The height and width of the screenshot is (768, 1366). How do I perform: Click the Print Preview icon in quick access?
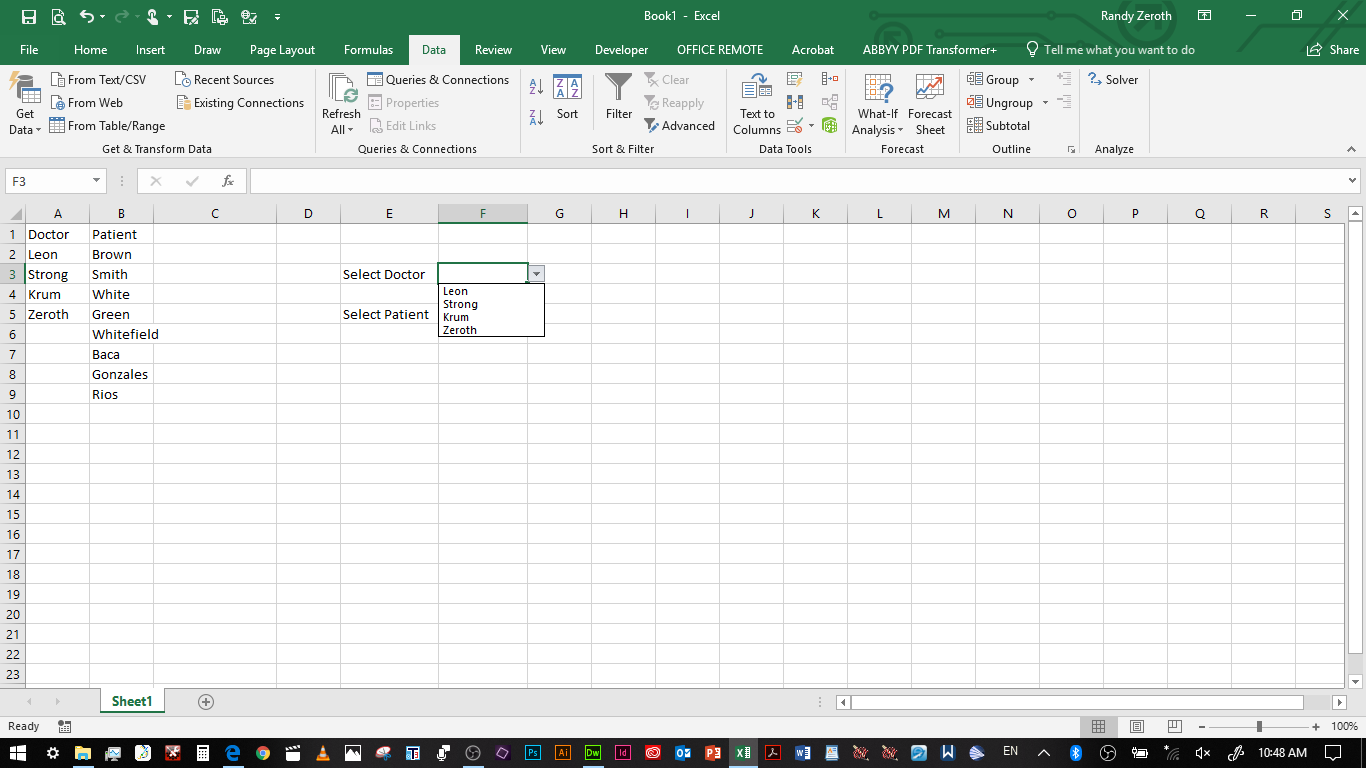click(58, 16)
